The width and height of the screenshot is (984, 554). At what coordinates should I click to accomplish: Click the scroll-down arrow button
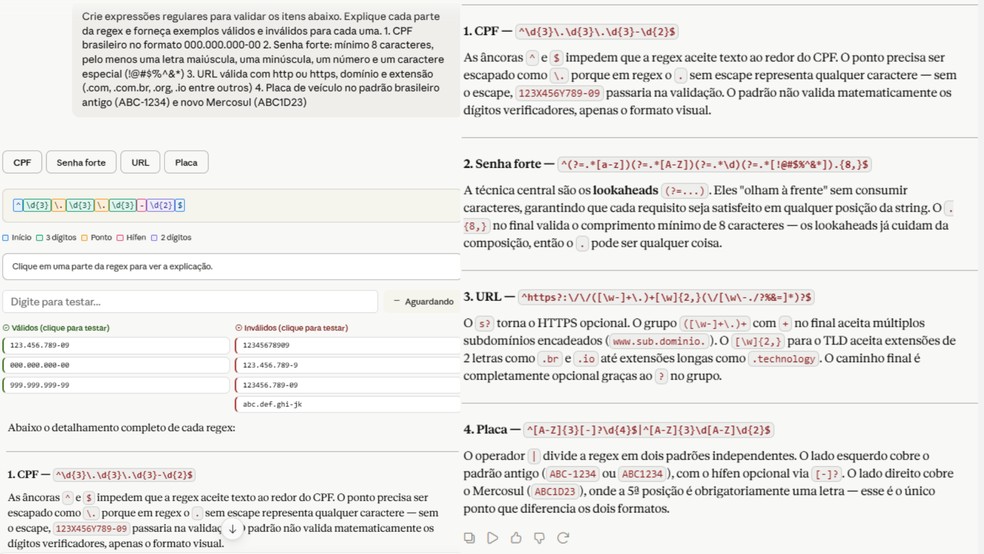click(x=232, y=529)
